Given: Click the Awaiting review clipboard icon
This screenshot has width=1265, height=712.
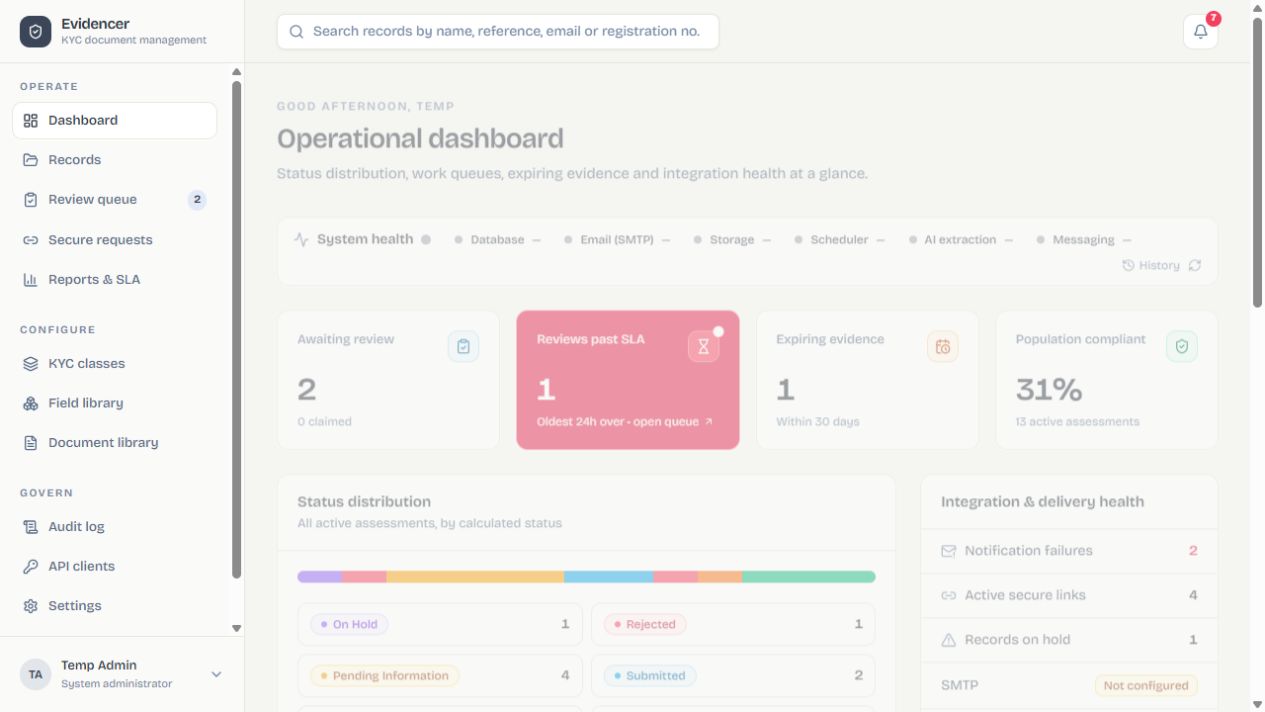Looking at the screenshot, I should [463, 346].
